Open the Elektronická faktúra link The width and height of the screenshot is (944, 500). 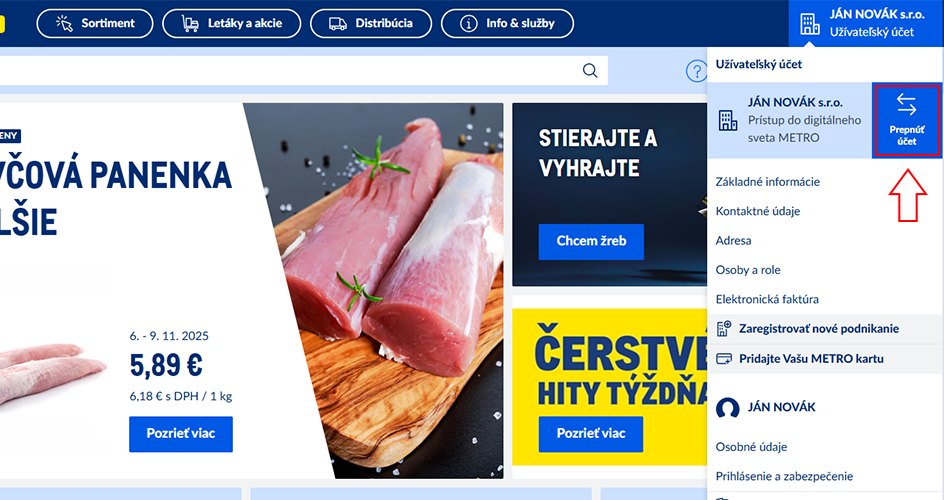coord(767,299)
